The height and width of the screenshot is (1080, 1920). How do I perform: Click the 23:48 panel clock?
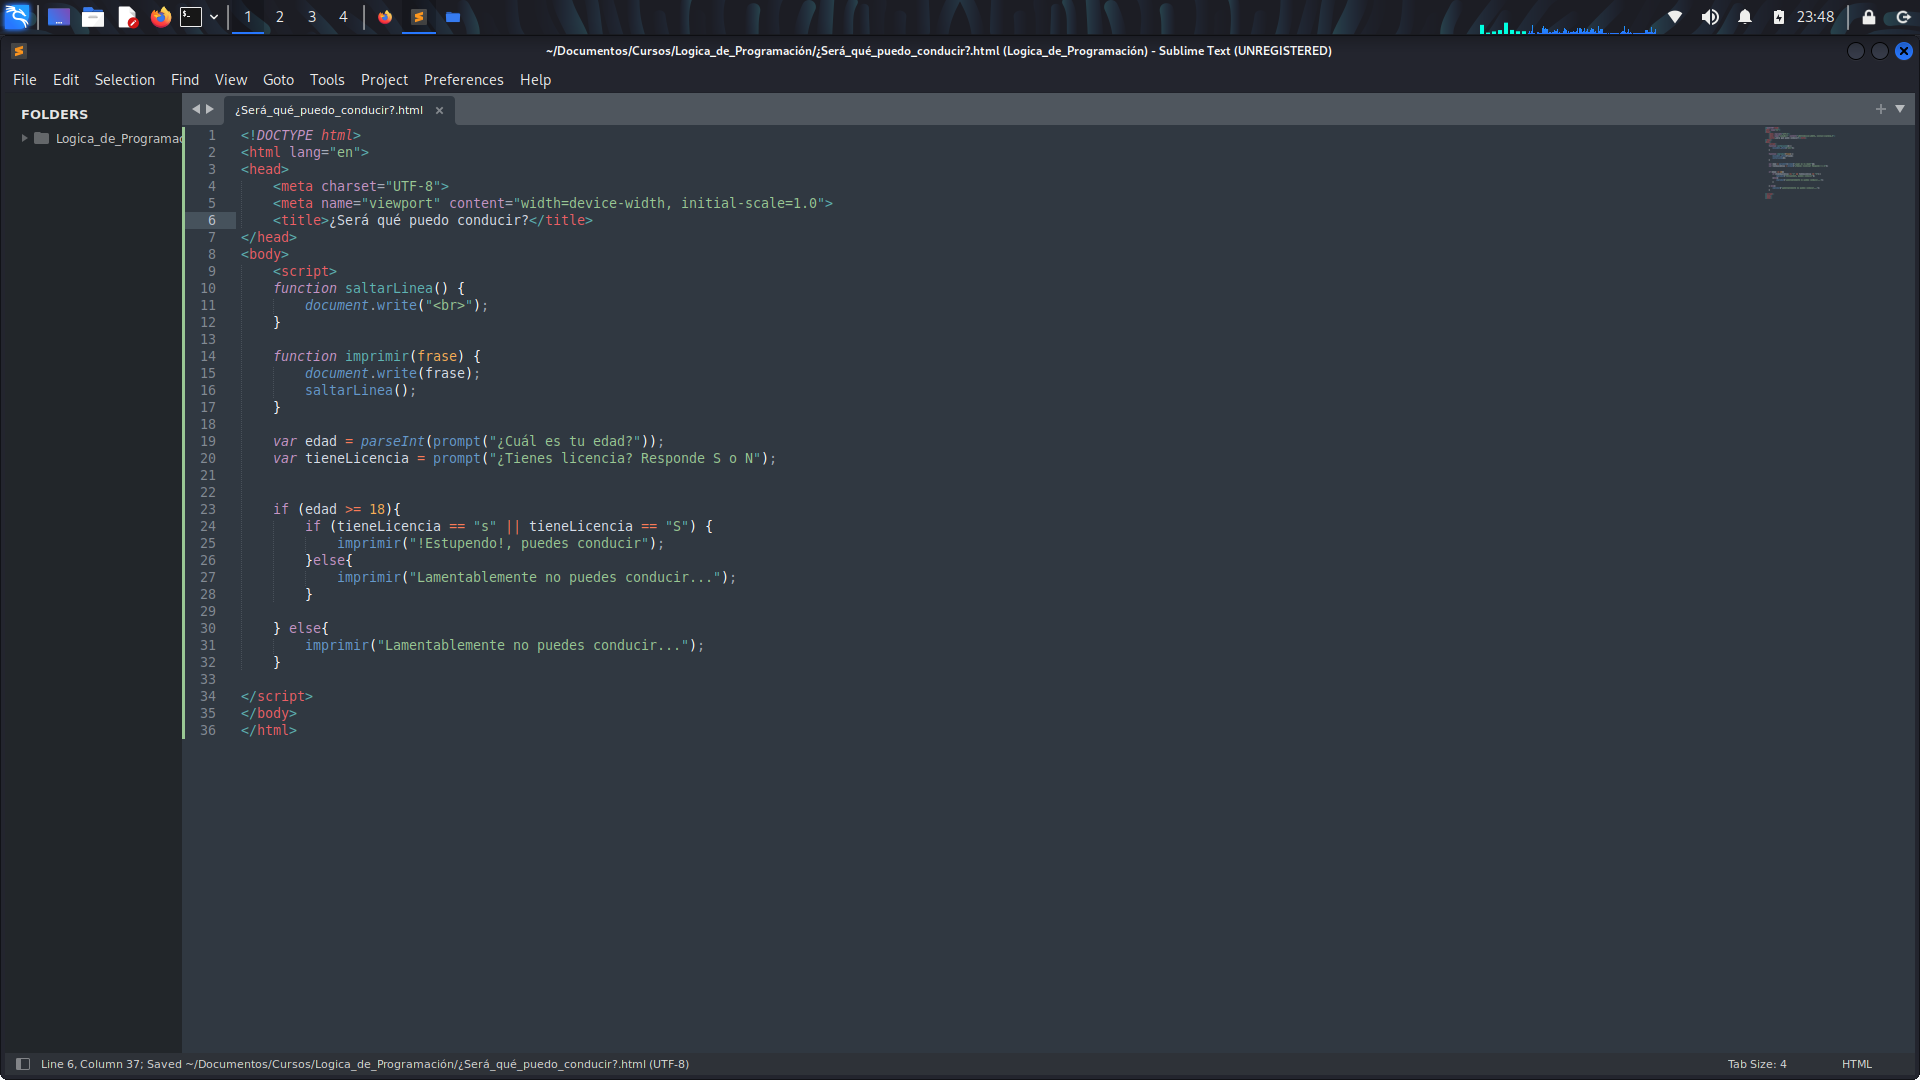(x=1815, y=17)
